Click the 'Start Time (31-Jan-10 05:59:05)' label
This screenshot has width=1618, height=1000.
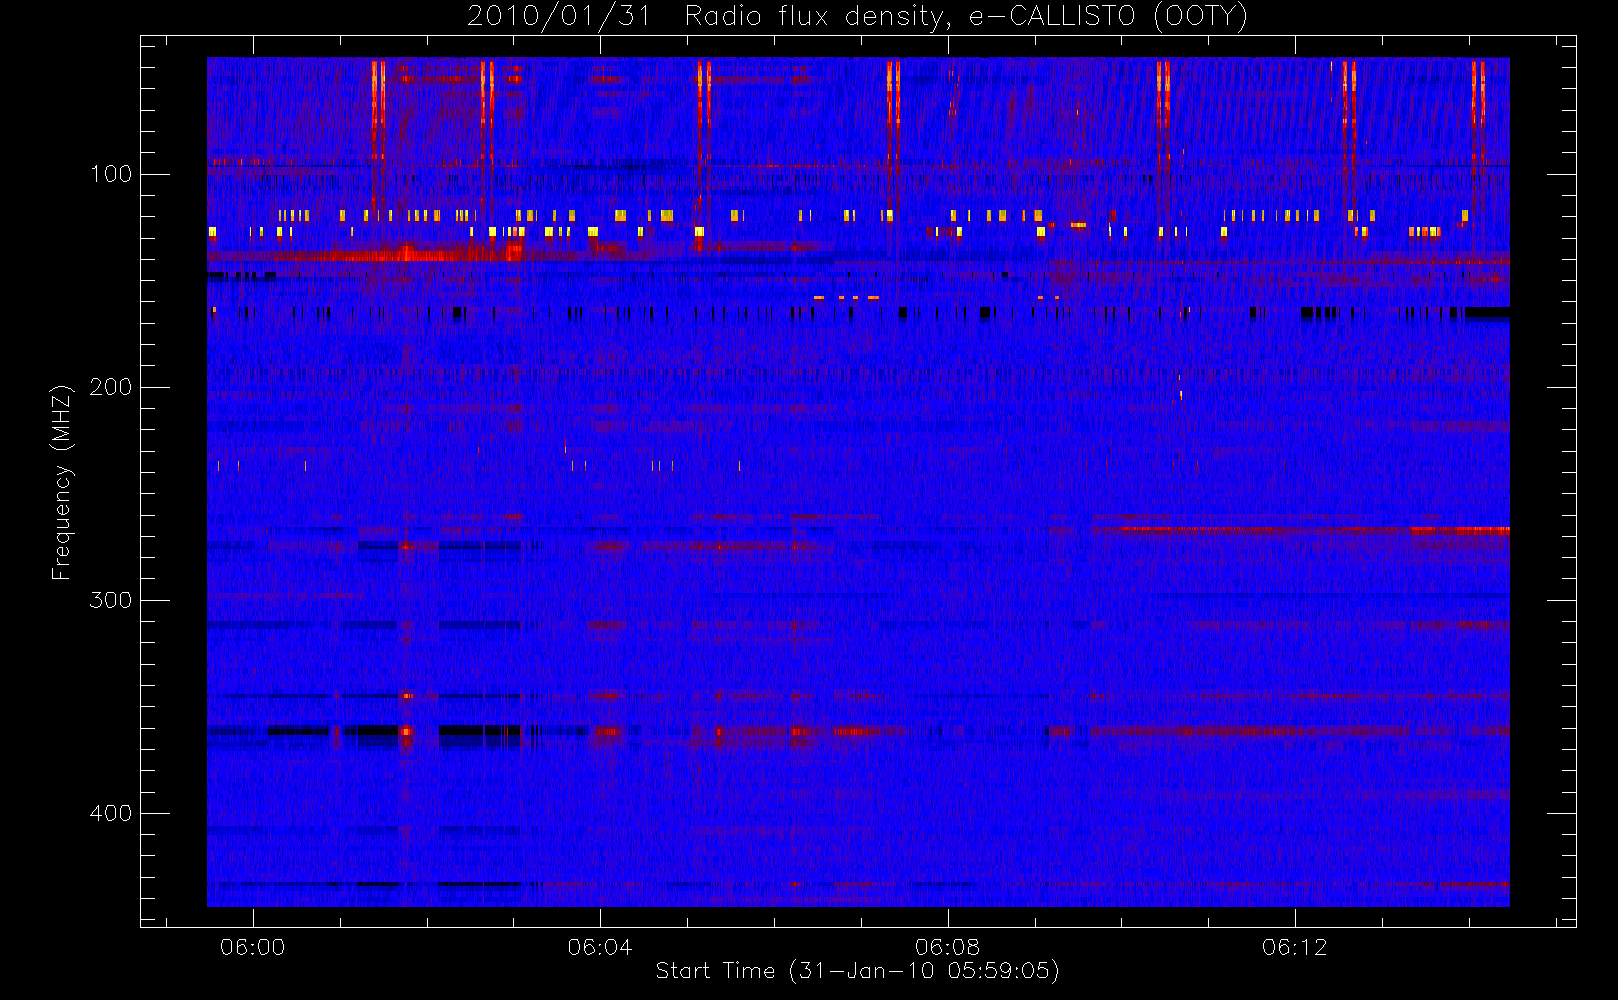(857, 971)
